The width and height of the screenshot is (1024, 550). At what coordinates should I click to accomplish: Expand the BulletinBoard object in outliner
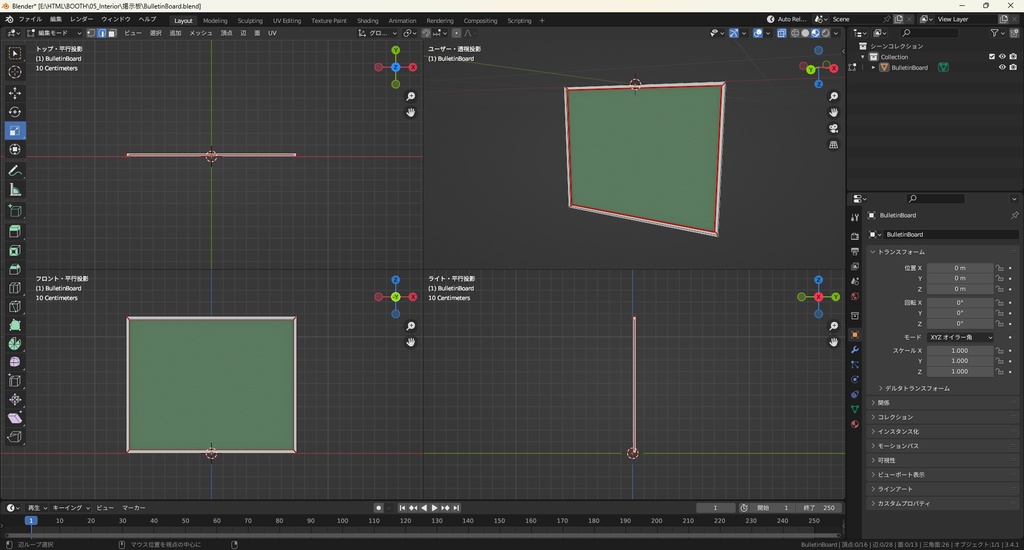point(874,68)
